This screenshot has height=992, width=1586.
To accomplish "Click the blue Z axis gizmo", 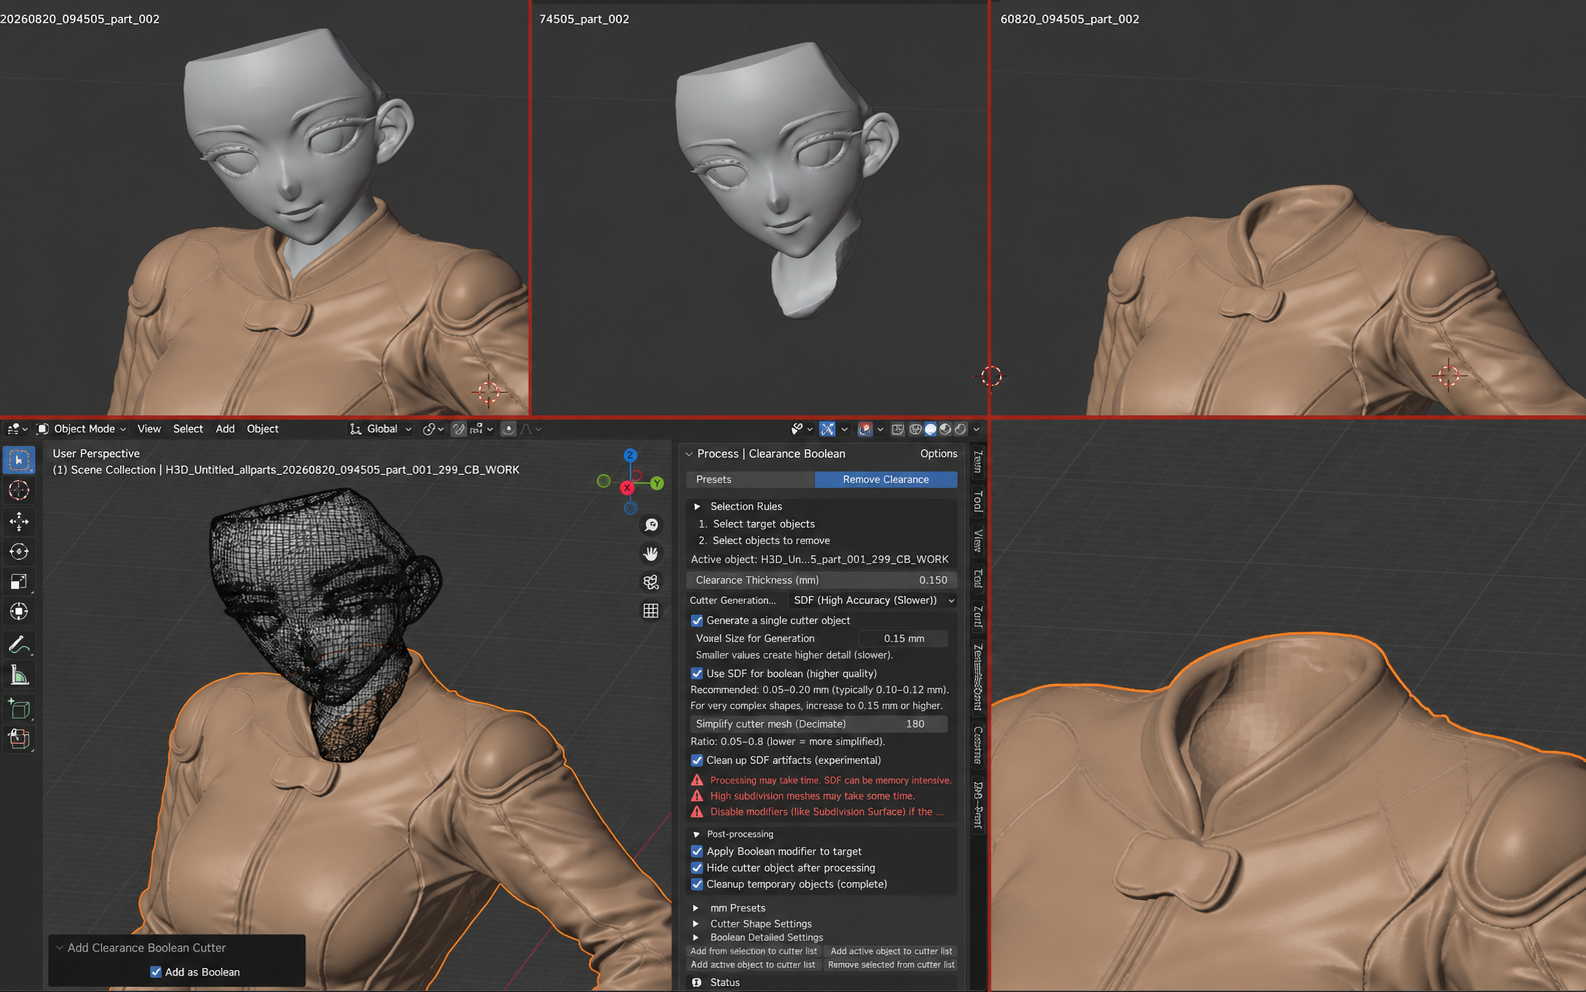I will pos(630,455).
